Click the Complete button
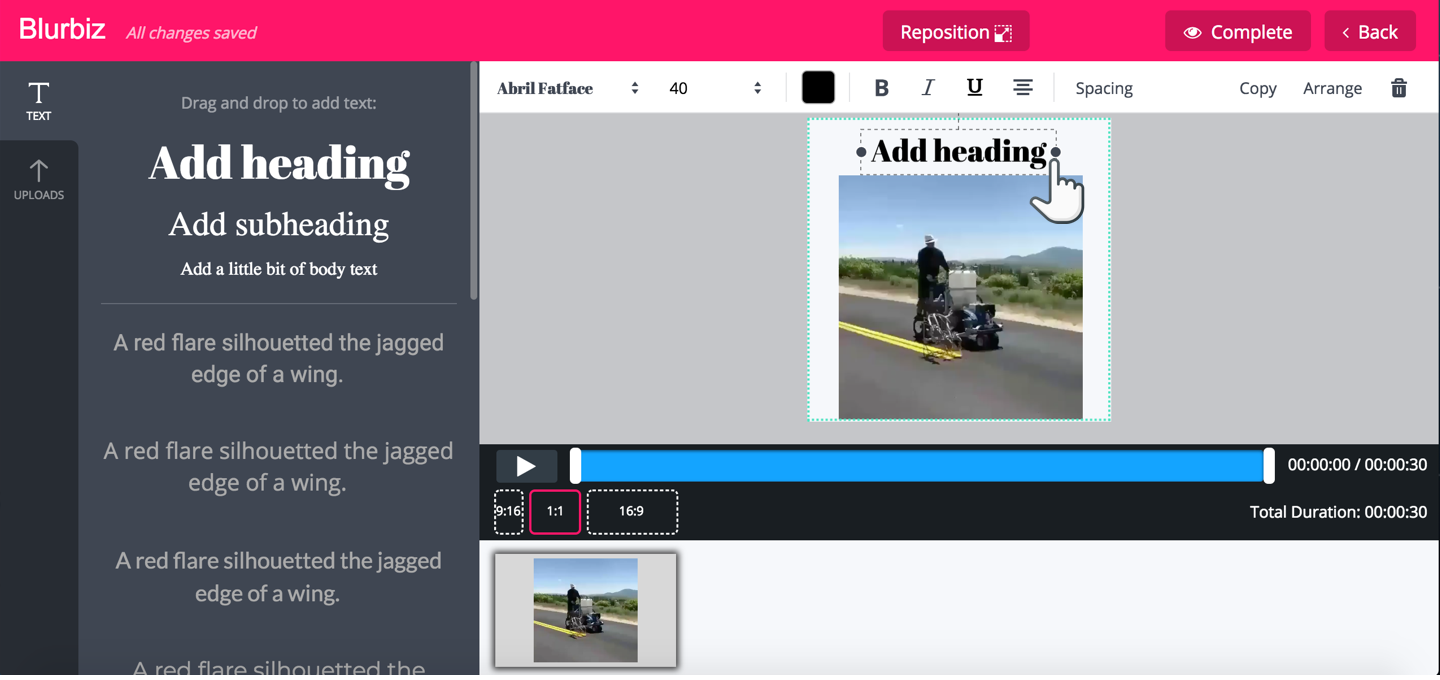 coord(1238,32)
